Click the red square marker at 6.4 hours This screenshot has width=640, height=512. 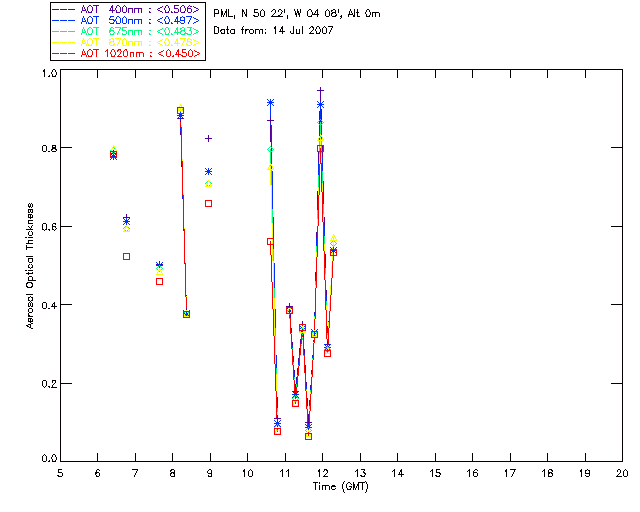pos(113,155)
